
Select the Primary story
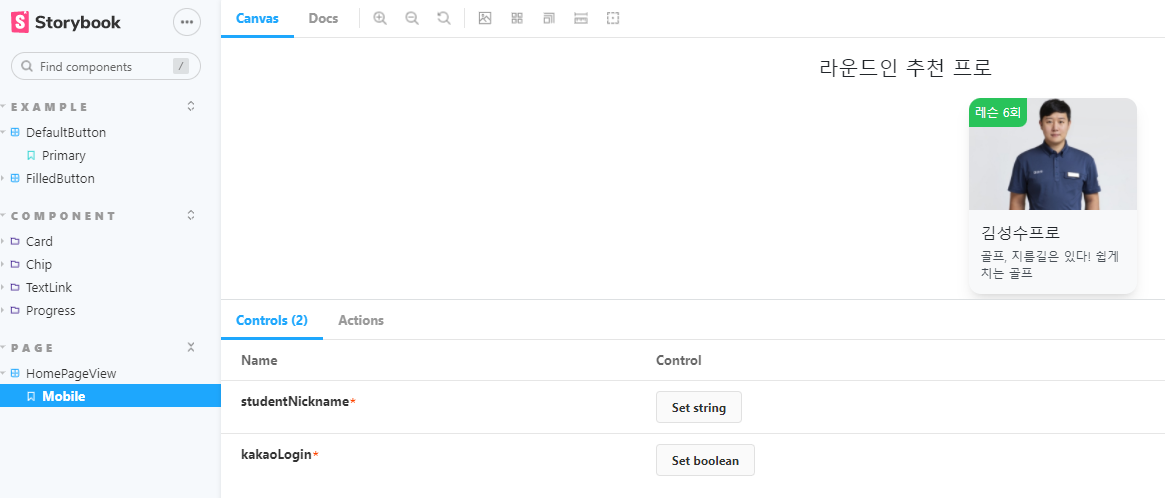click(63, 155)
